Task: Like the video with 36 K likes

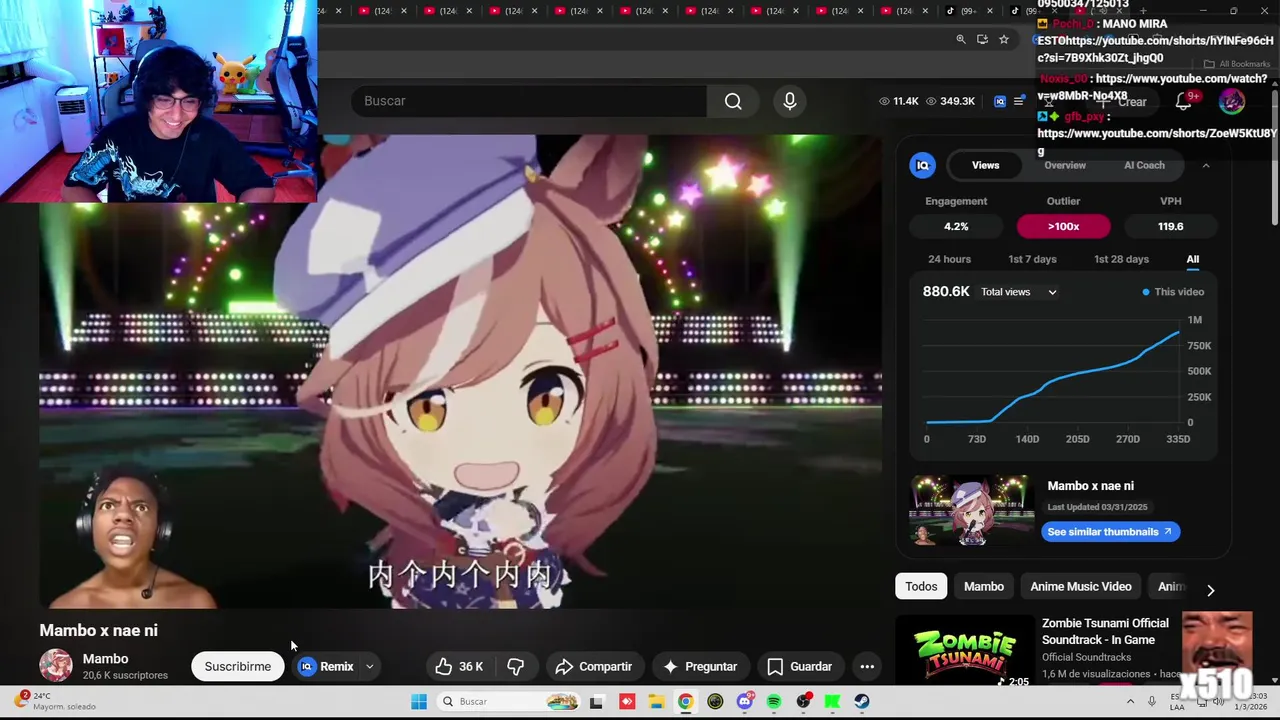Action: pyautogui.click(x=459, y=666)
